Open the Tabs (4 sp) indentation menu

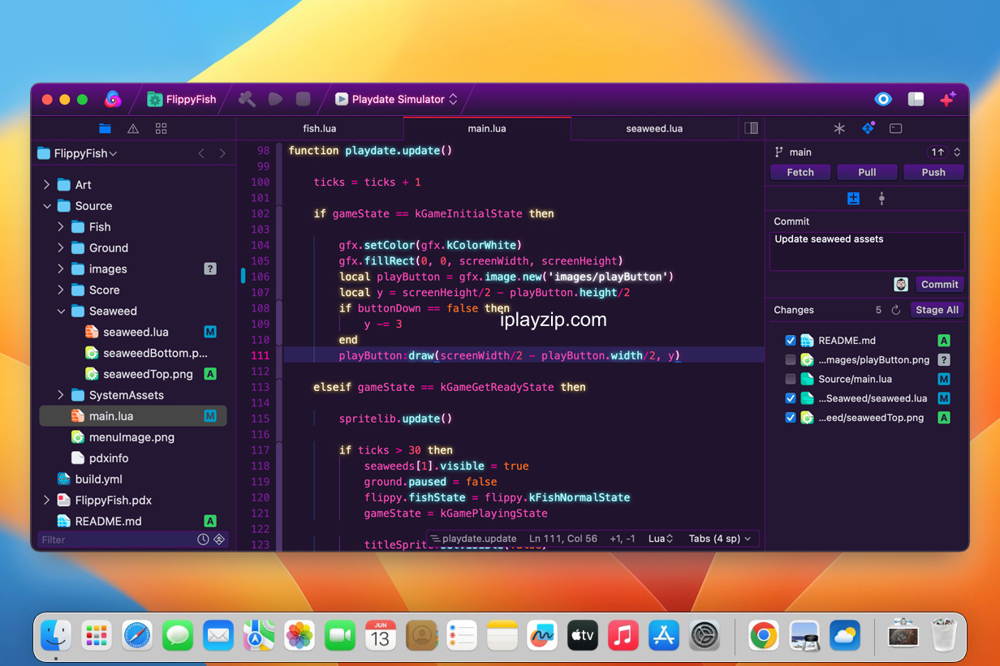[720, 538]
